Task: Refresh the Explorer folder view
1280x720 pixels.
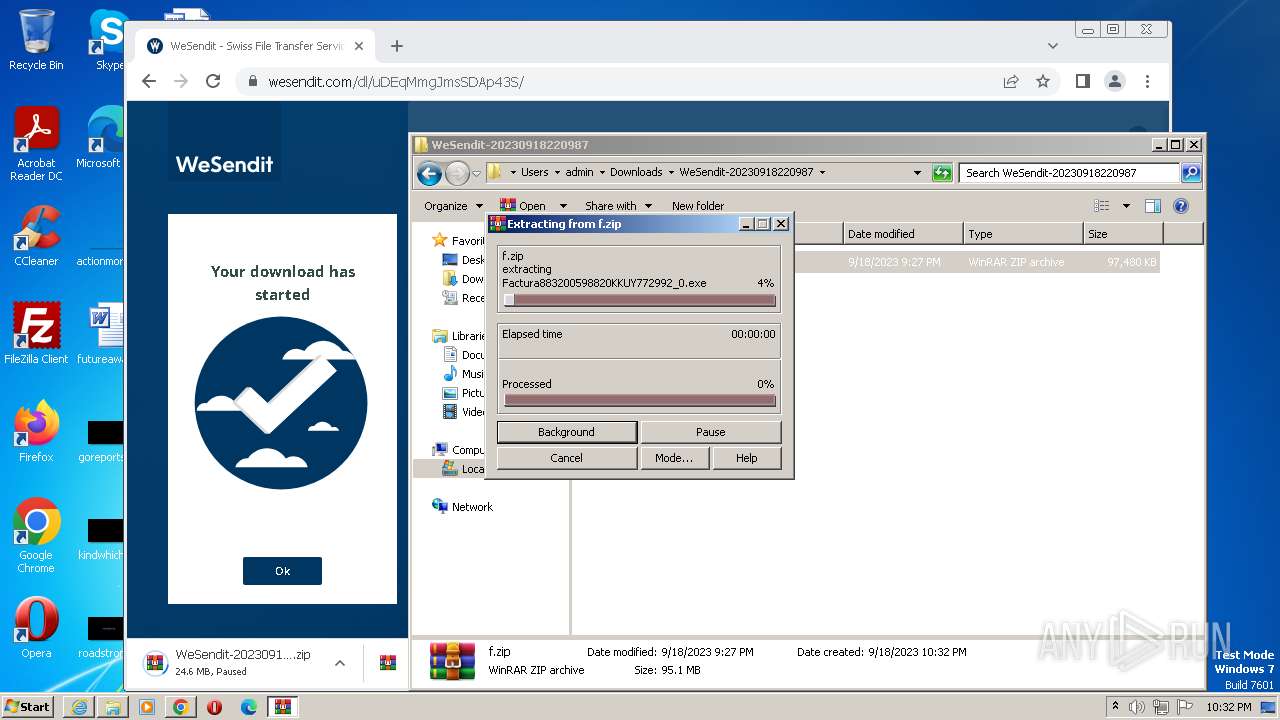Action: pyautogui.click(x=942, y=173)
